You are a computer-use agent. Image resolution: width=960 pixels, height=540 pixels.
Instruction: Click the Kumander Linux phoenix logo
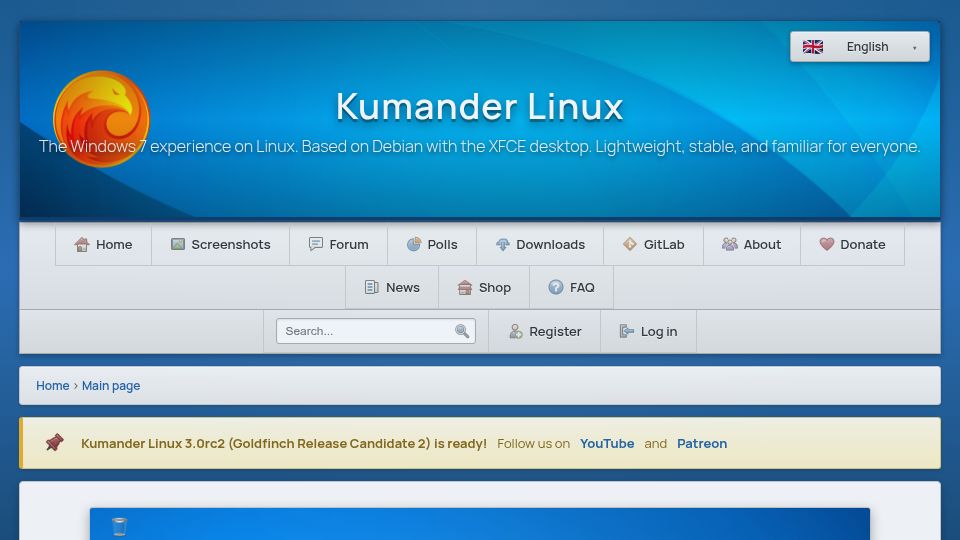pos(101,118)
